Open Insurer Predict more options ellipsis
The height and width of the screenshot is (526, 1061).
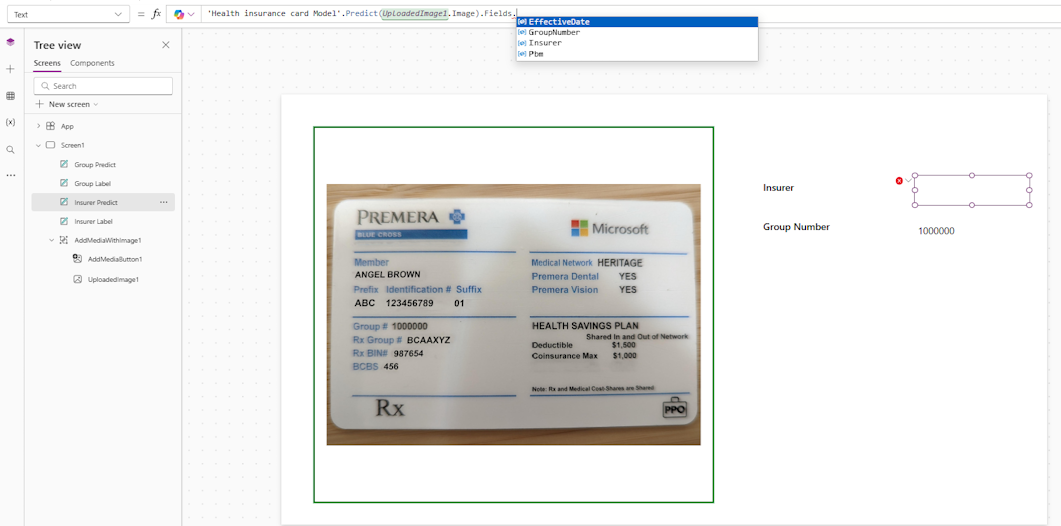click(x=164, y=202)
